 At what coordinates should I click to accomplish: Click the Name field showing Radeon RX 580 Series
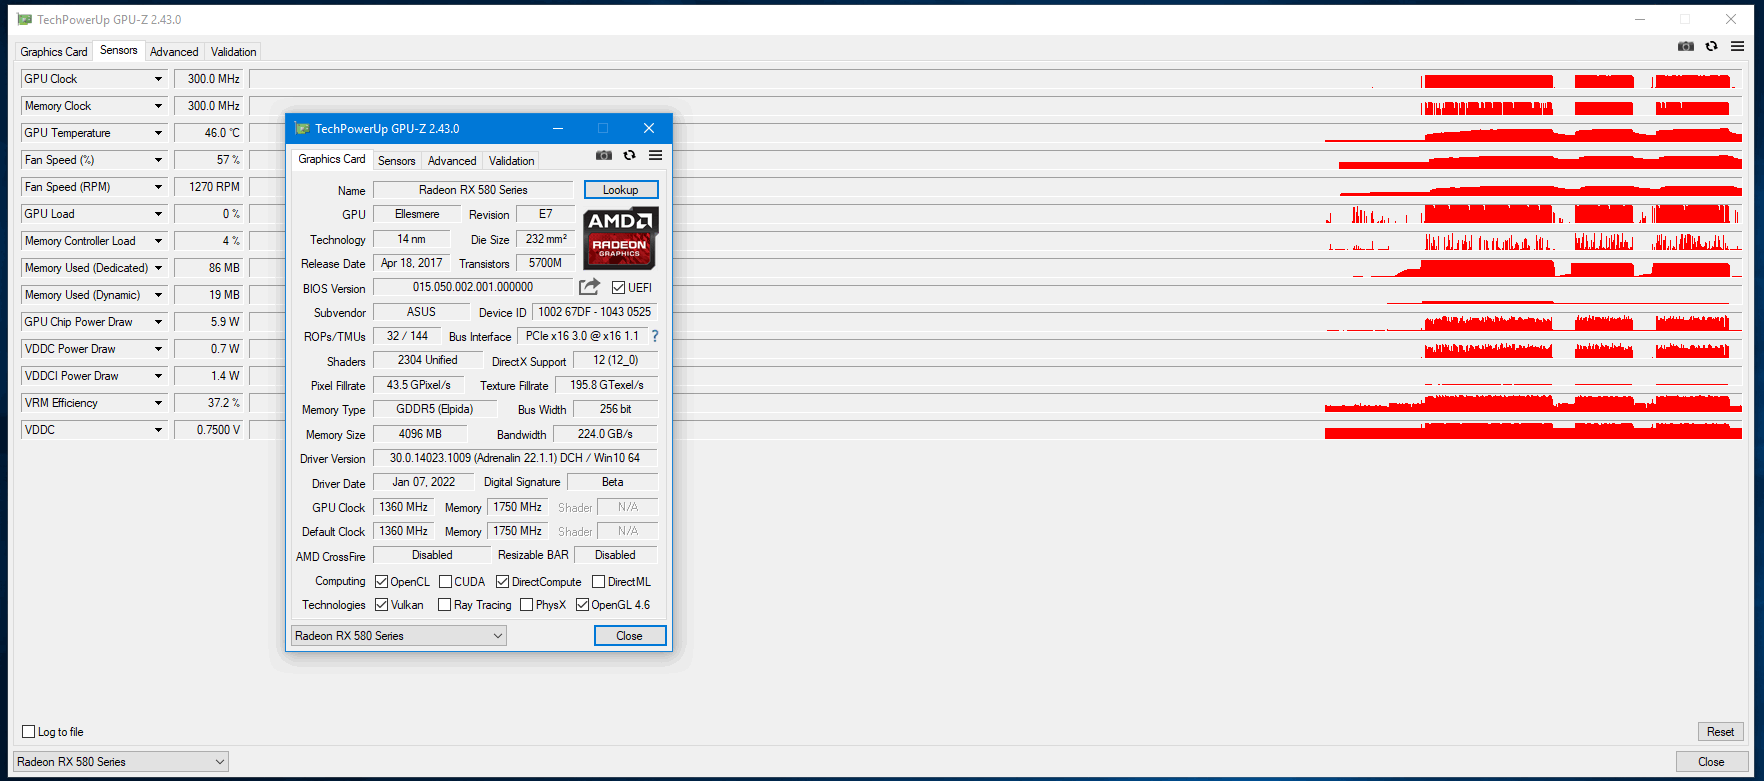473,190
